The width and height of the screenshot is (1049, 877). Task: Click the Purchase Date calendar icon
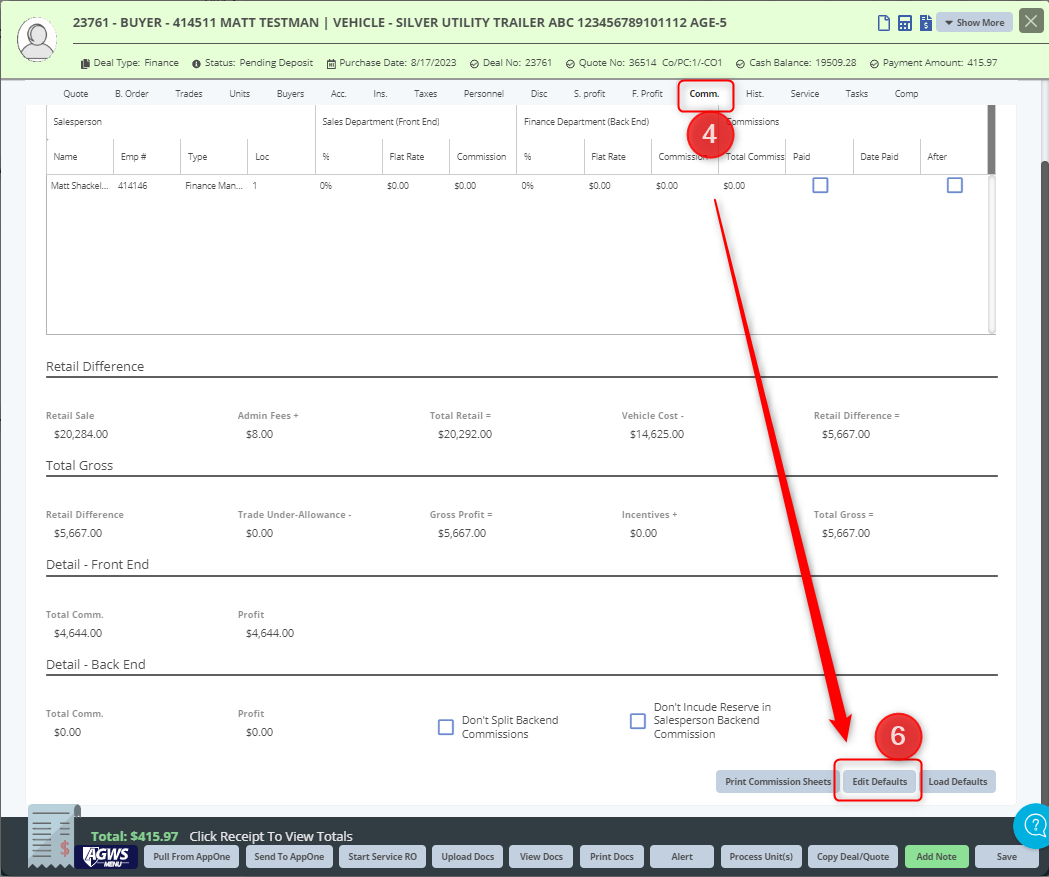click(330, 64)
